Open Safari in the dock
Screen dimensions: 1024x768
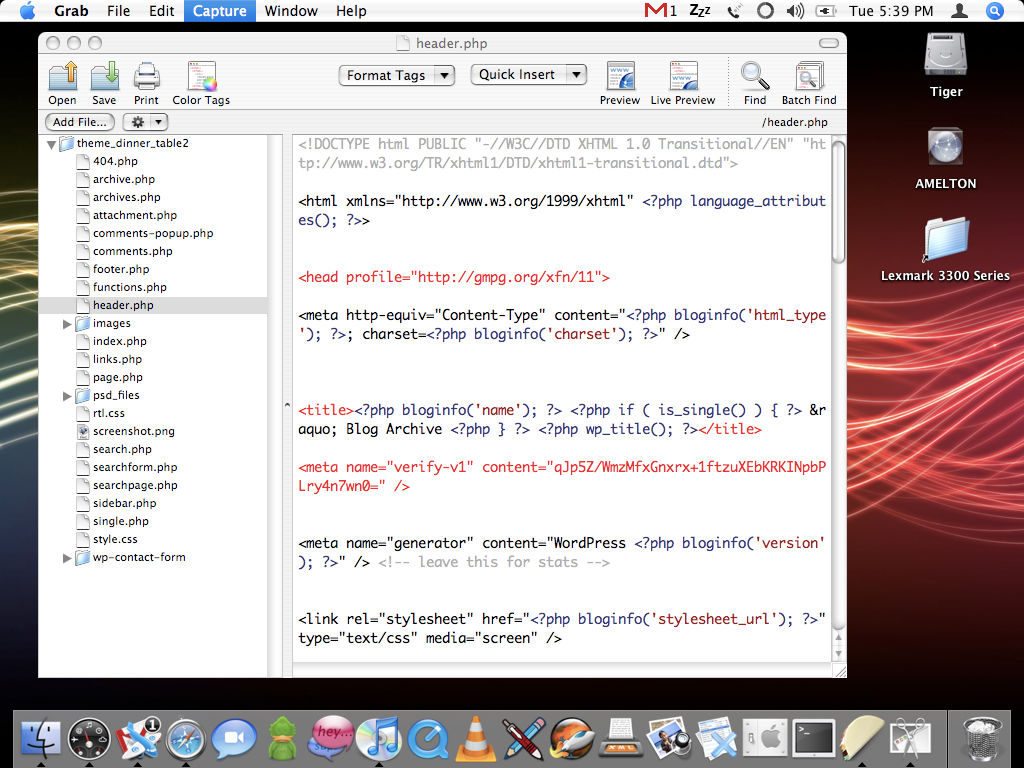pos(185,739)
